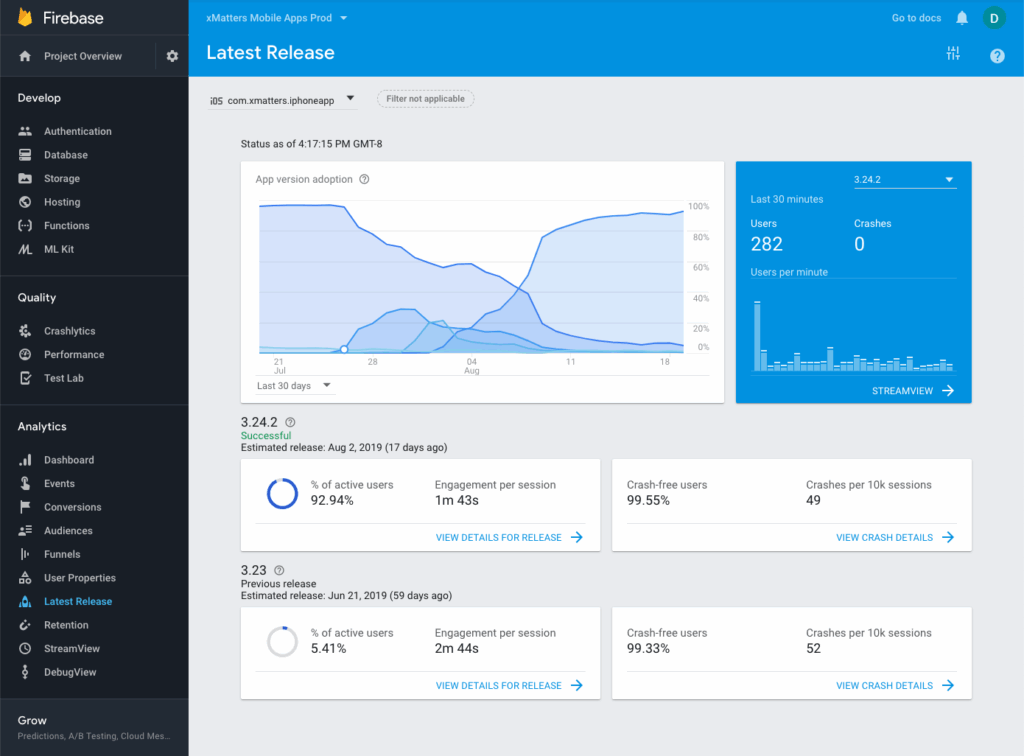
Task: Click the Filter not applicable chip
Action: click(x=425, y=99)
